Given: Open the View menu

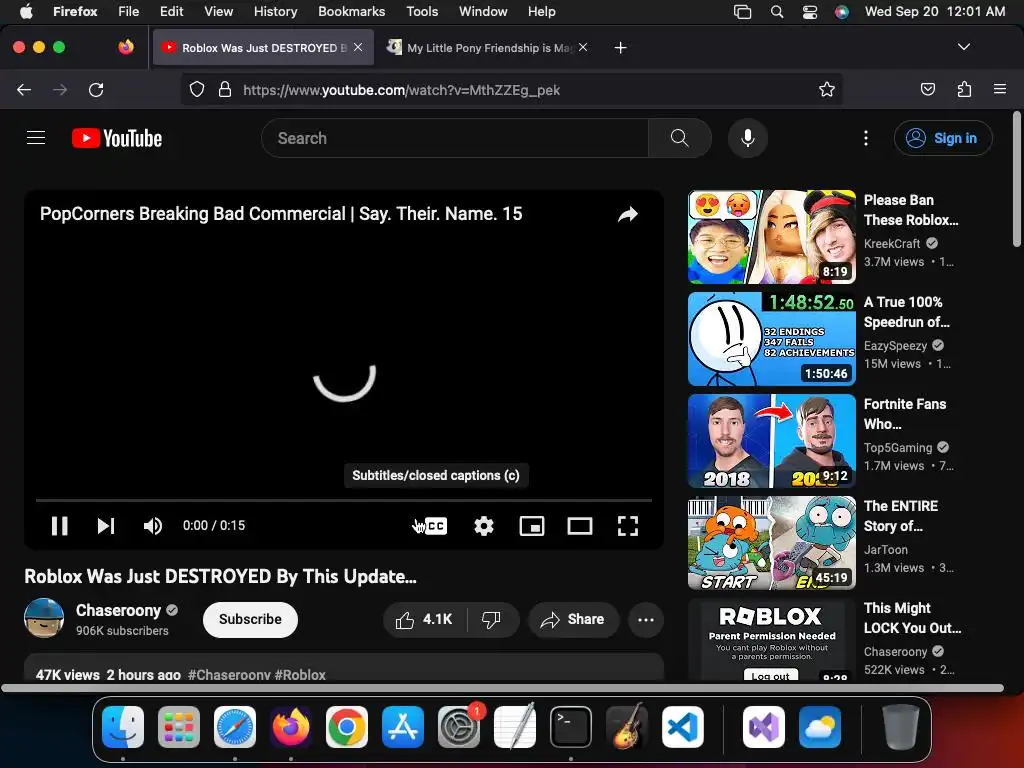Looking at the screenshot, I should [218, 11].
